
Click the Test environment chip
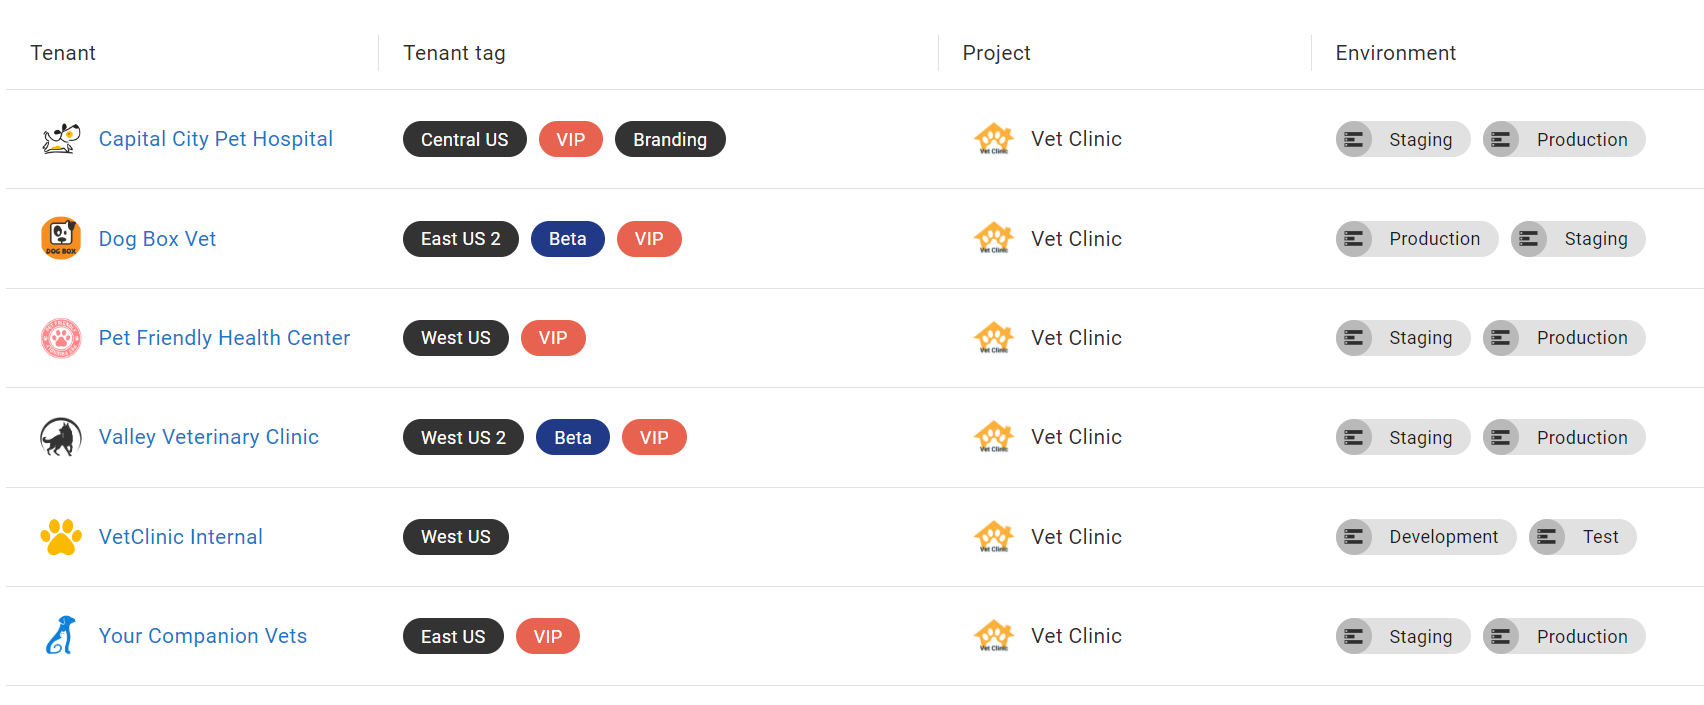1583,537
